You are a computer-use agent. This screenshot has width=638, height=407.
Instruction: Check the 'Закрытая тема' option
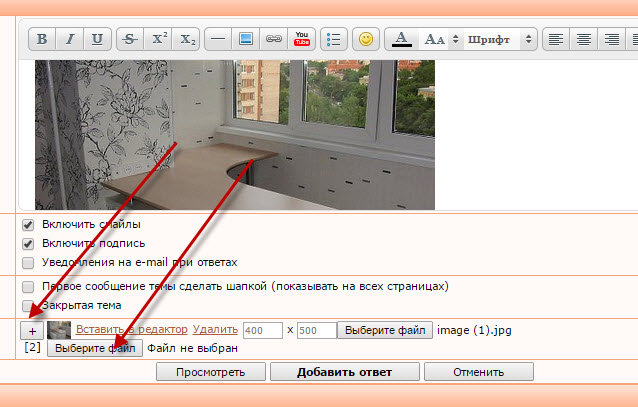pos(28,305)
